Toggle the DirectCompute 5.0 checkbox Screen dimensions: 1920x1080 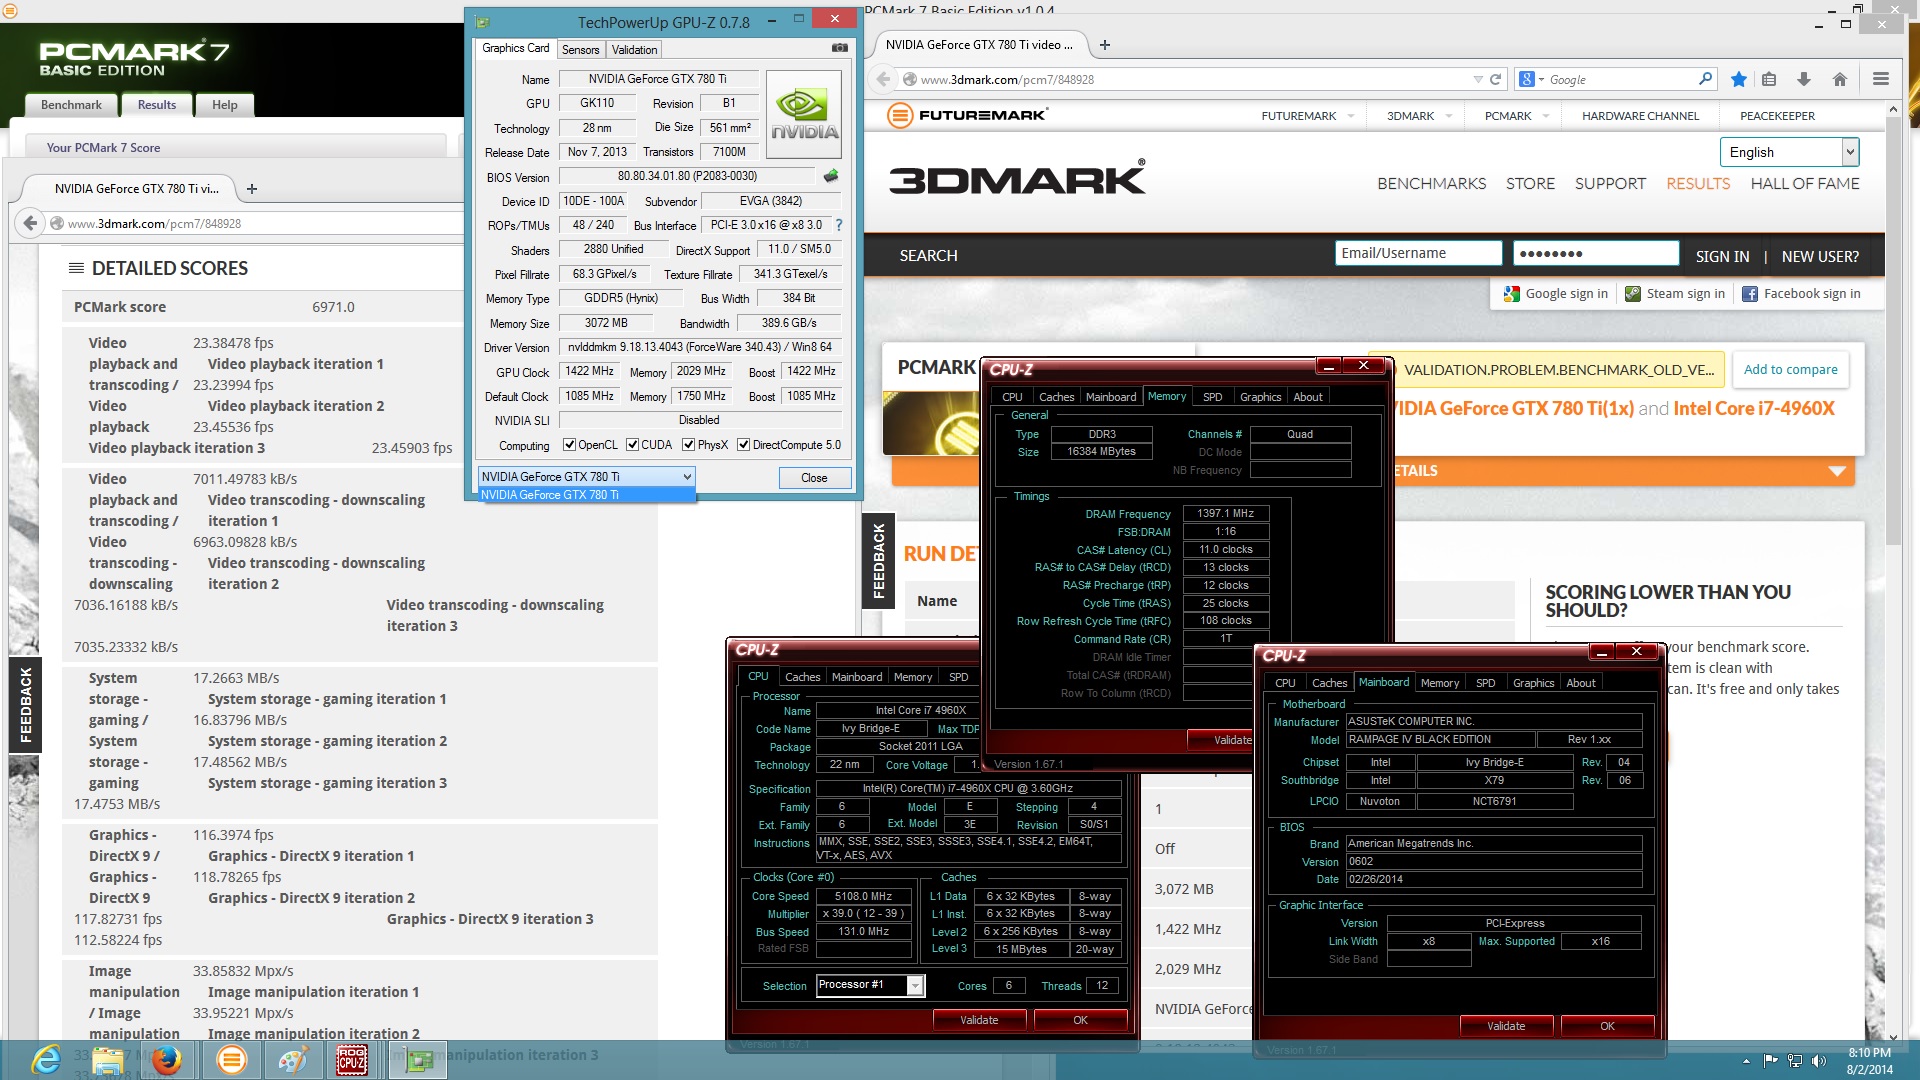point(743,445)
